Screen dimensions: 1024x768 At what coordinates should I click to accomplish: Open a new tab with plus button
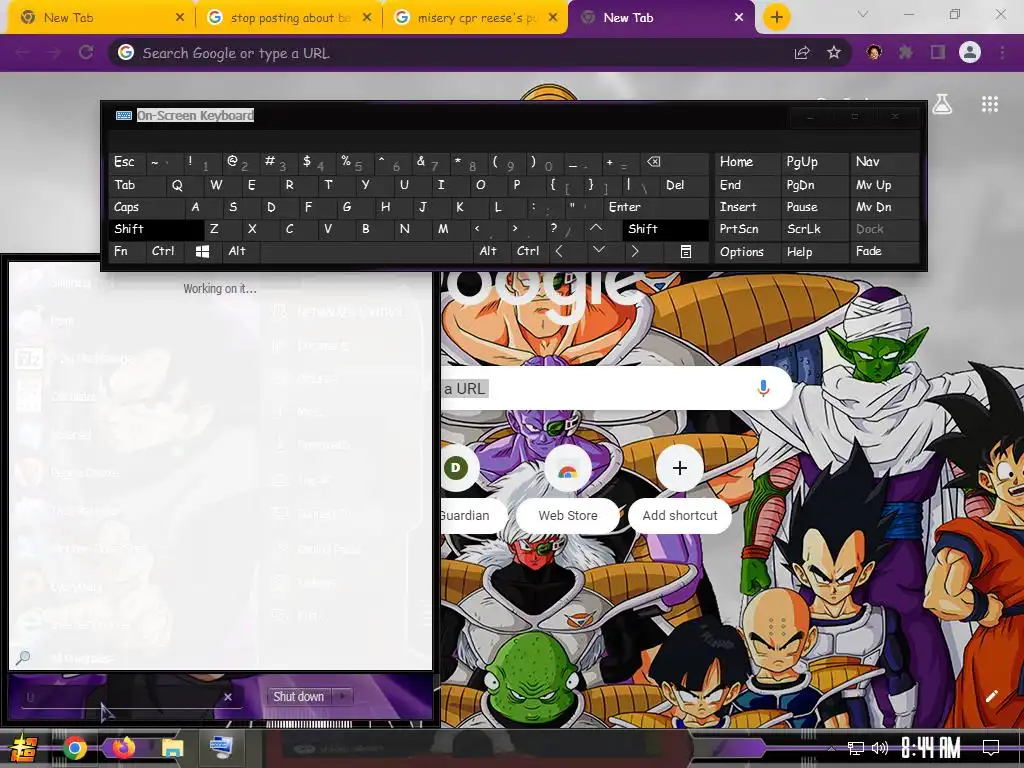click(776, 18)
